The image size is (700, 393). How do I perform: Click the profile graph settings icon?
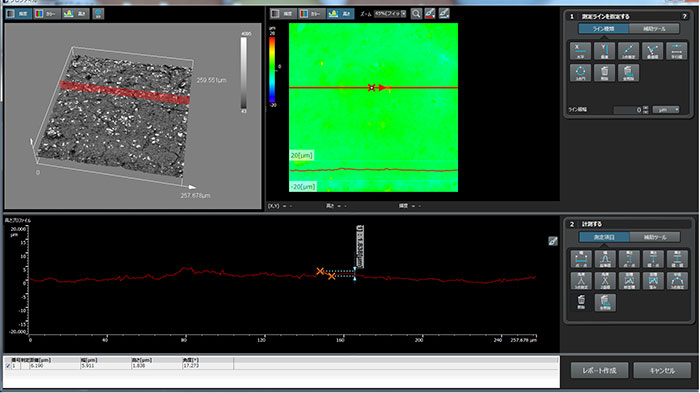pyautogui.click(x=553, y=241)
